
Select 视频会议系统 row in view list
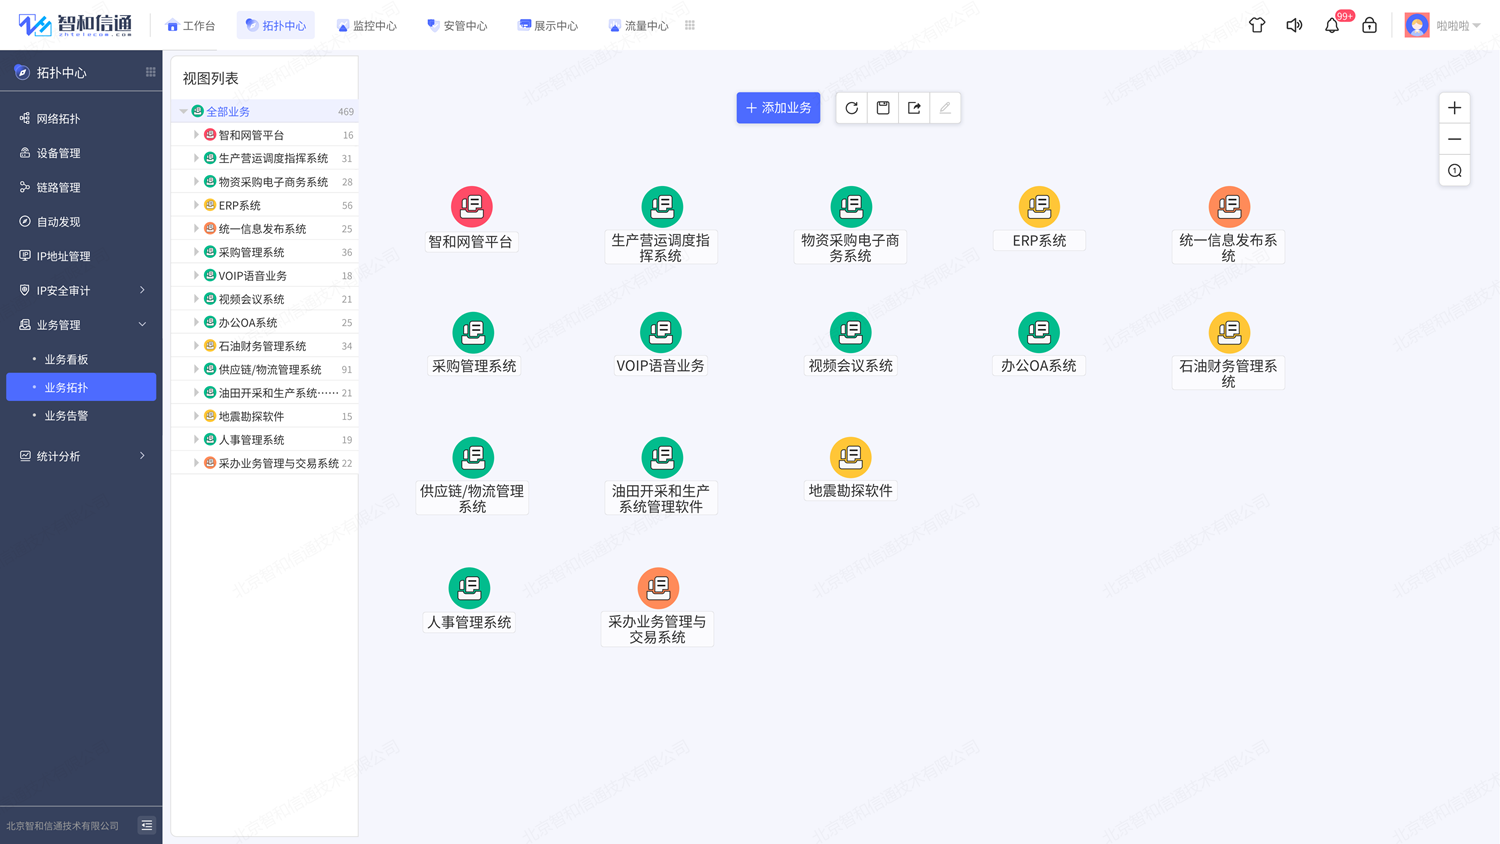(x=265, y=299)
